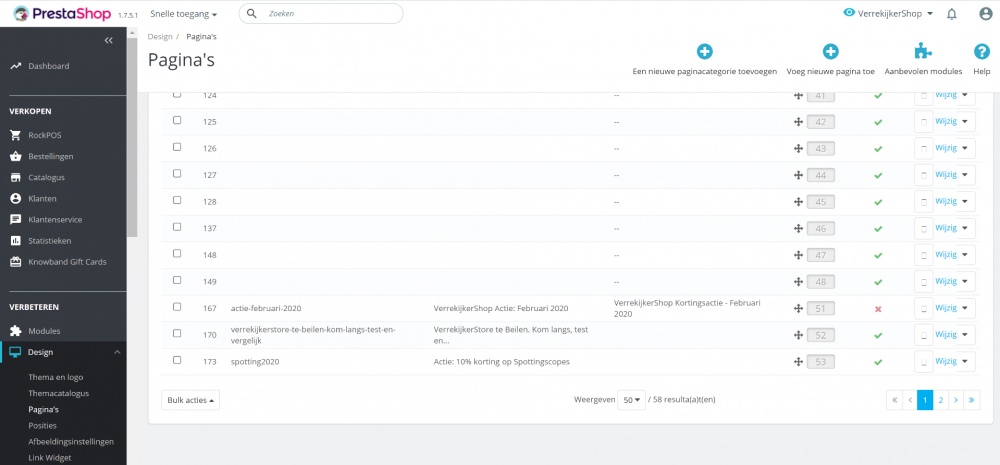This screenshot has height=465, width=1000.
Task: Open the action dropdown arrow for row 125
Action: tap(966, 121)
